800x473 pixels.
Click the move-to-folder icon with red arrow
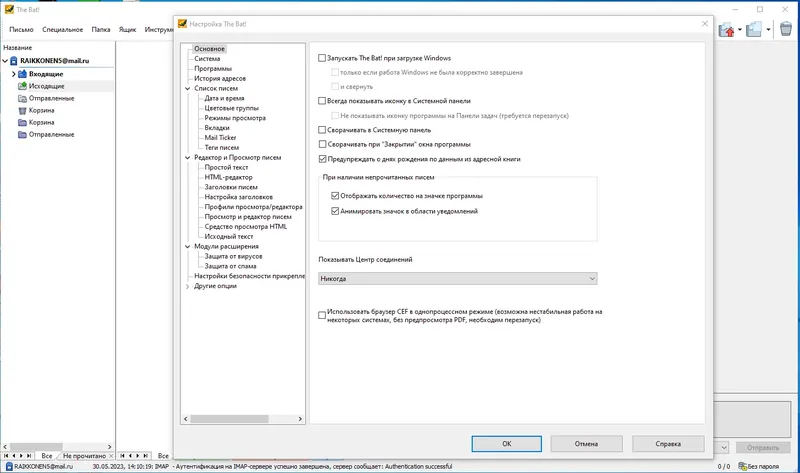click(727, 30)
